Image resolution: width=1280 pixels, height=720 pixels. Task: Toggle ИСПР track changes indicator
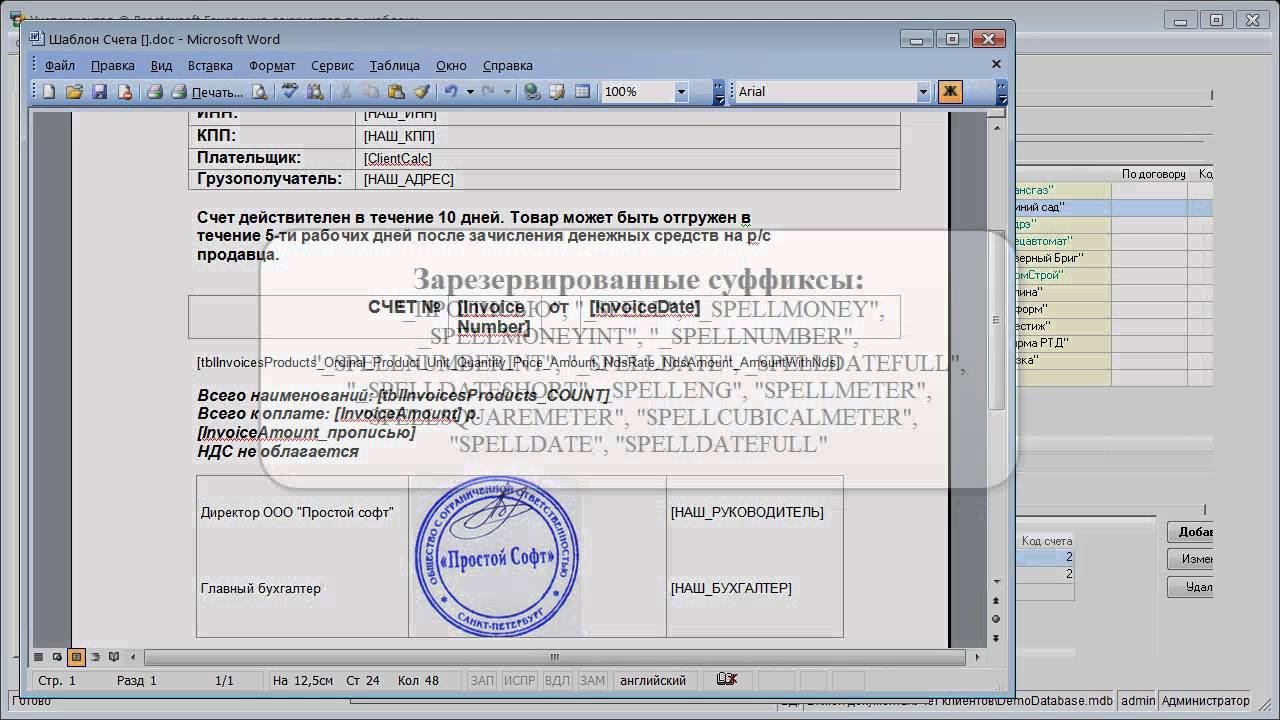click(520, 681)
